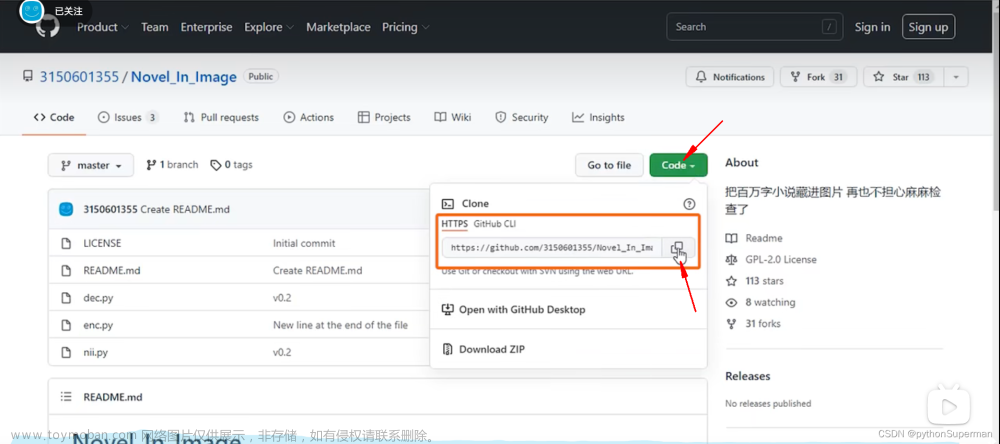Open the Actions tab

(309, 117)
